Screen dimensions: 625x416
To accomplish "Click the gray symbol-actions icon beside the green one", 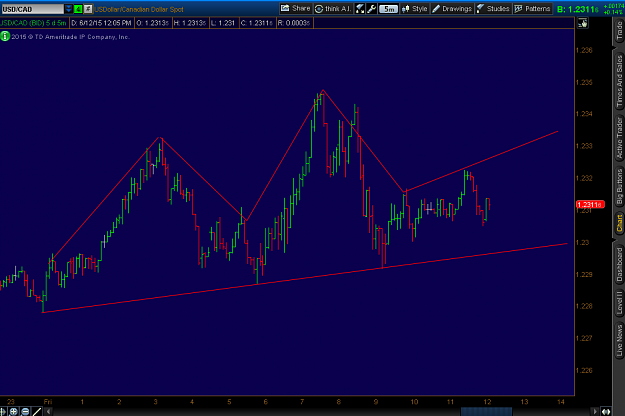I will (x=88, y=9).
